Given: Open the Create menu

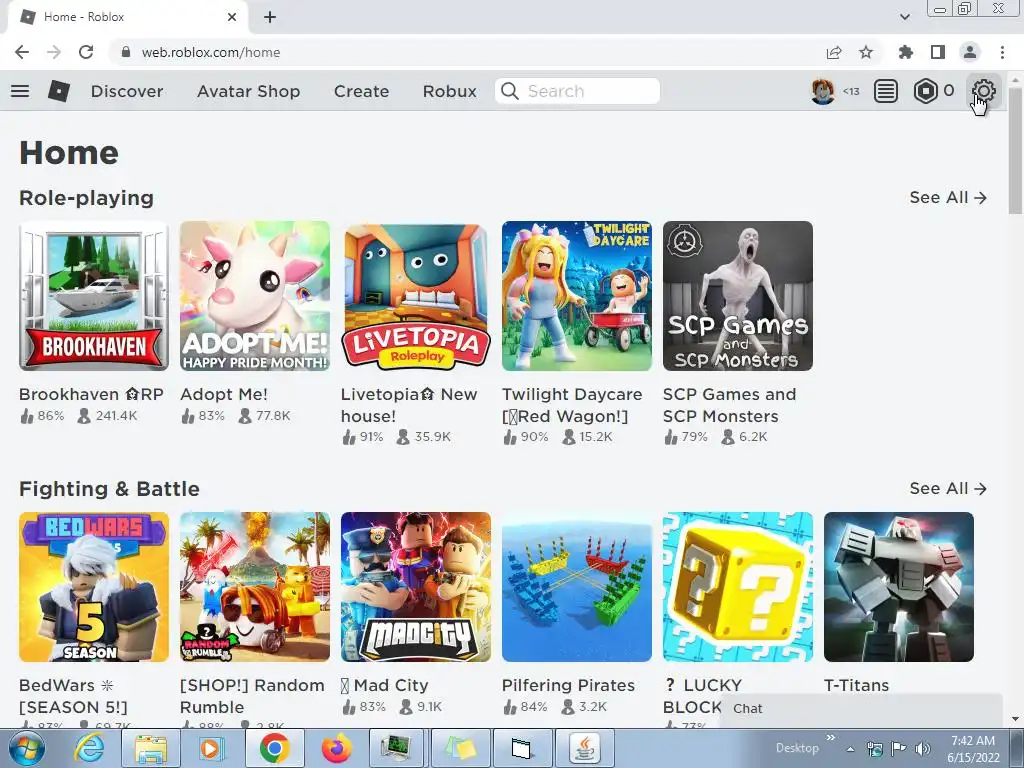Looking at the screenshot, I should [x=361, y=91].
